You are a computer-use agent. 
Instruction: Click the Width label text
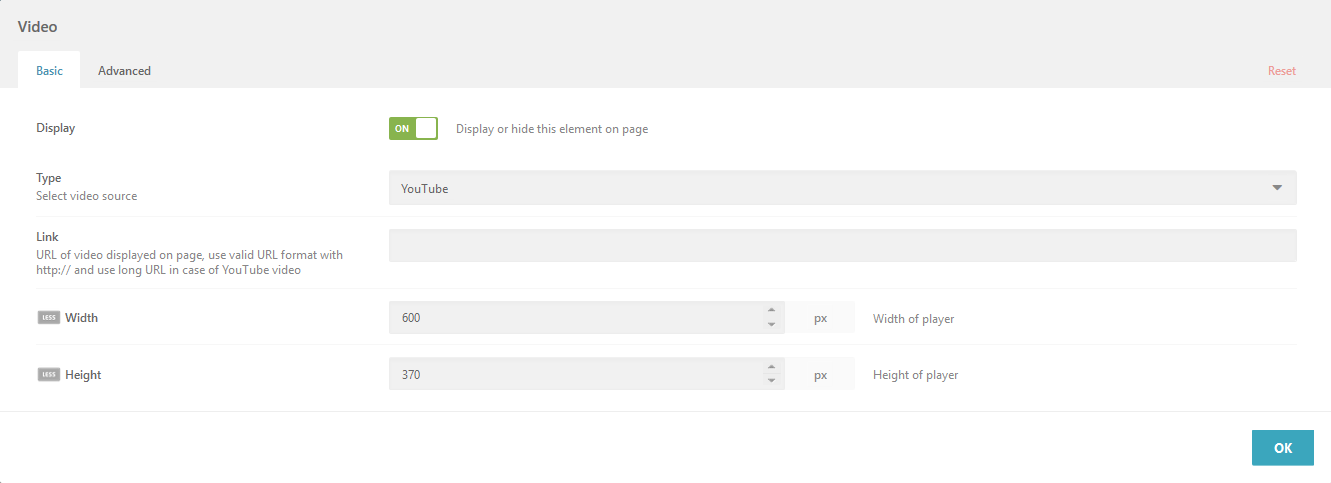[81, 318]
